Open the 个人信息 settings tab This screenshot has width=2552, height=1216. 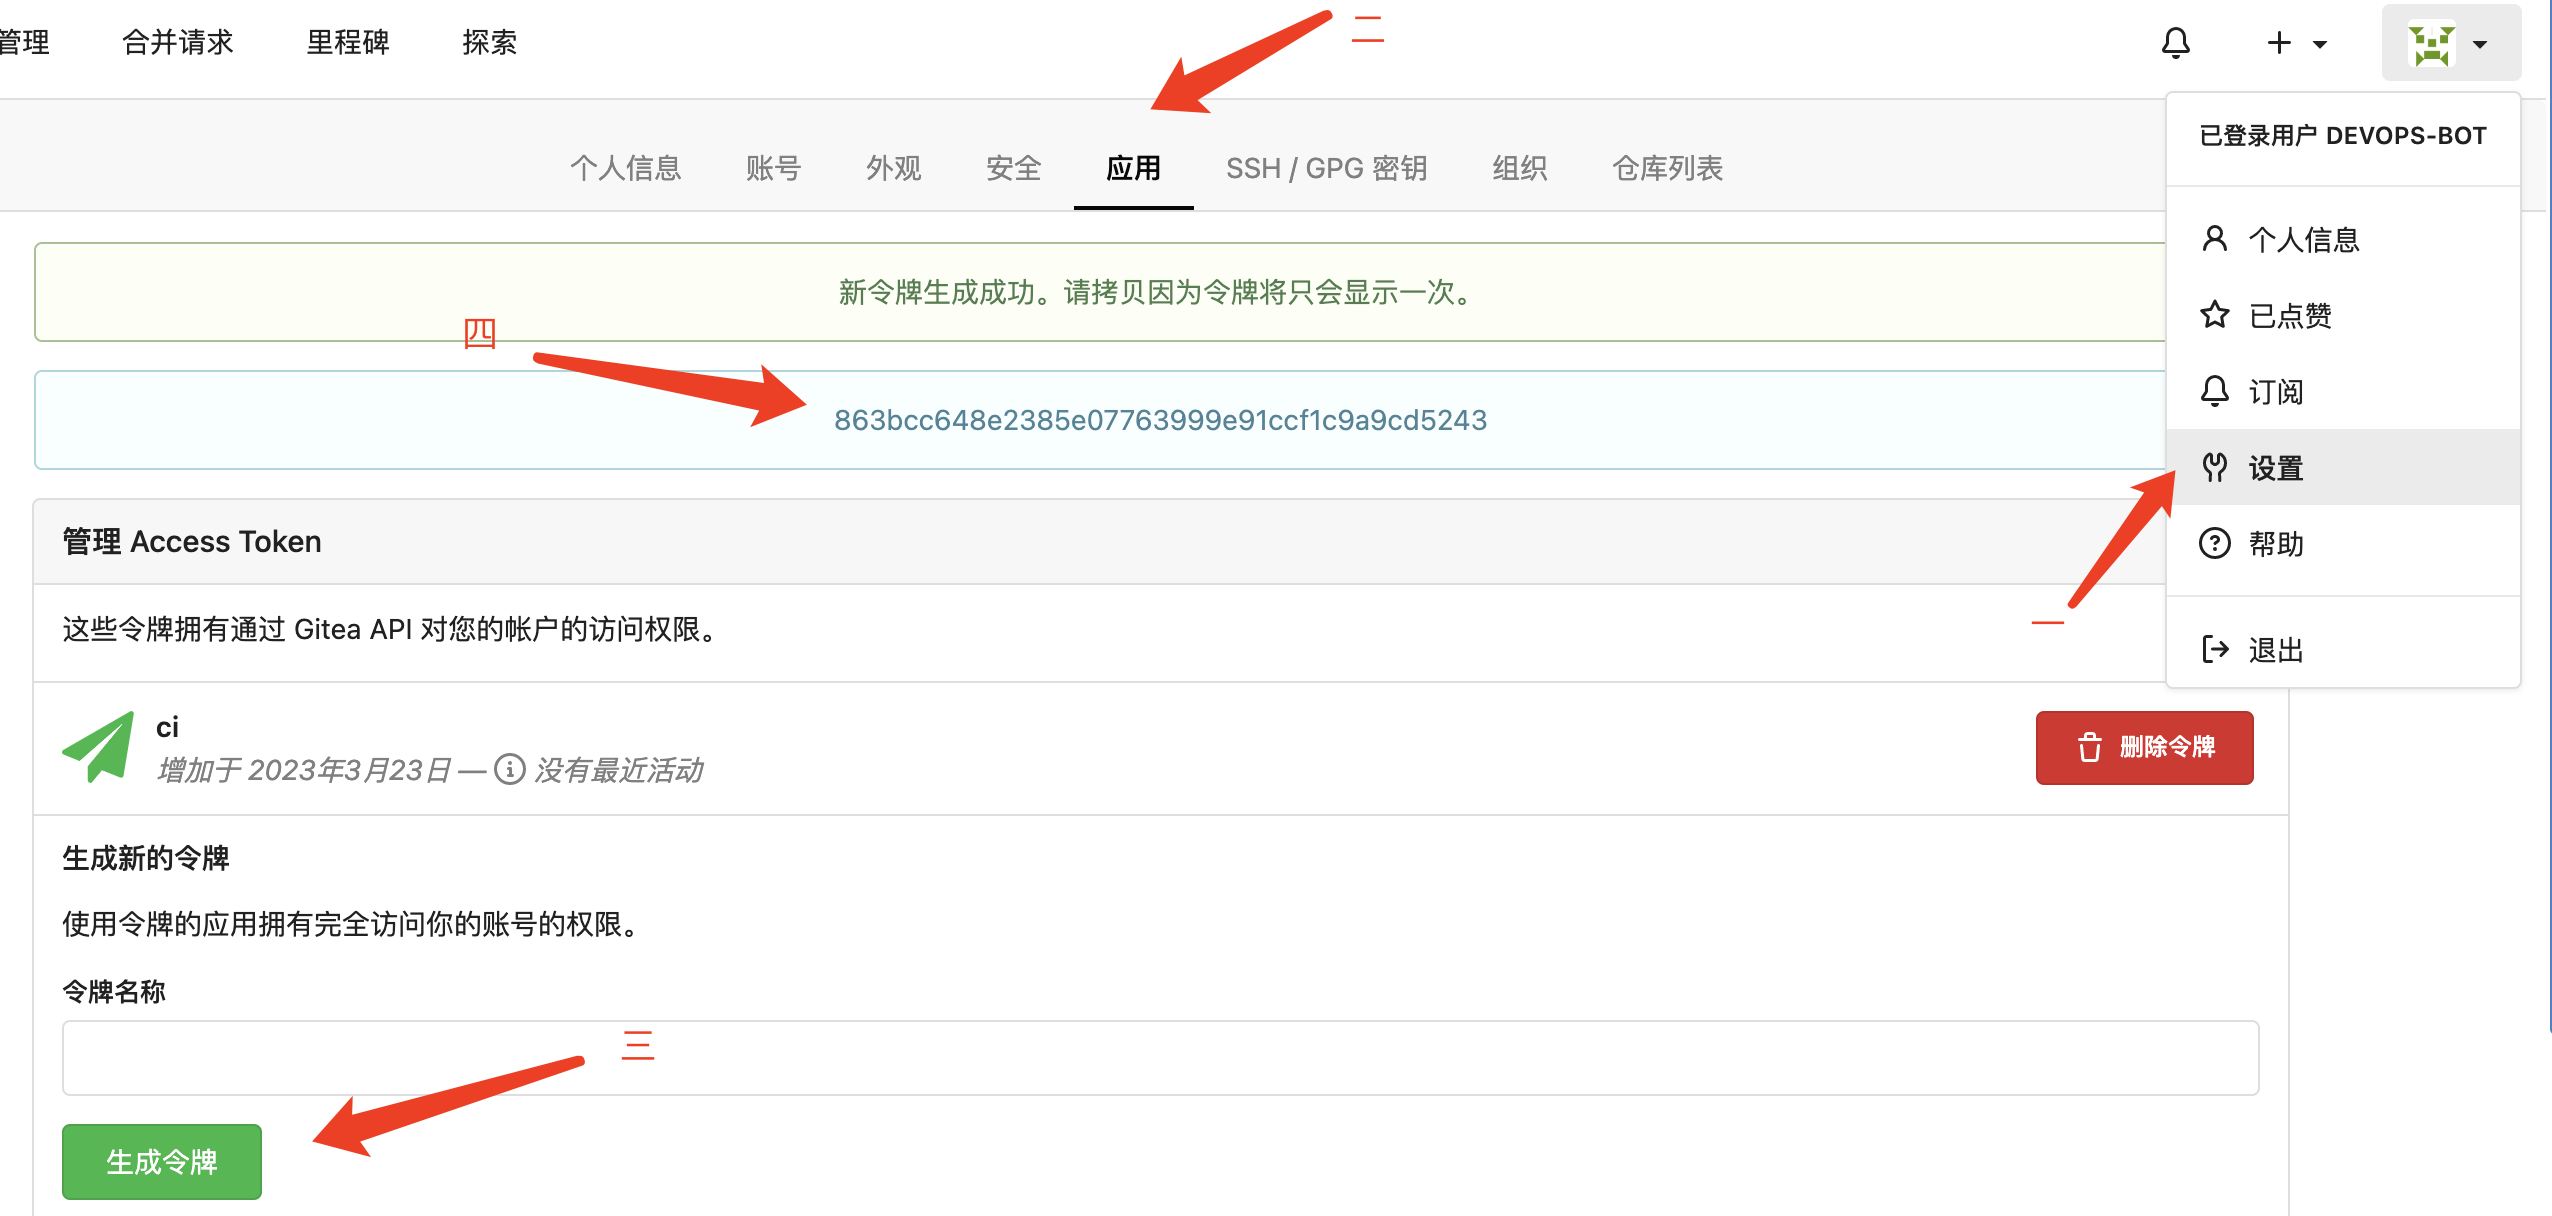625,168
